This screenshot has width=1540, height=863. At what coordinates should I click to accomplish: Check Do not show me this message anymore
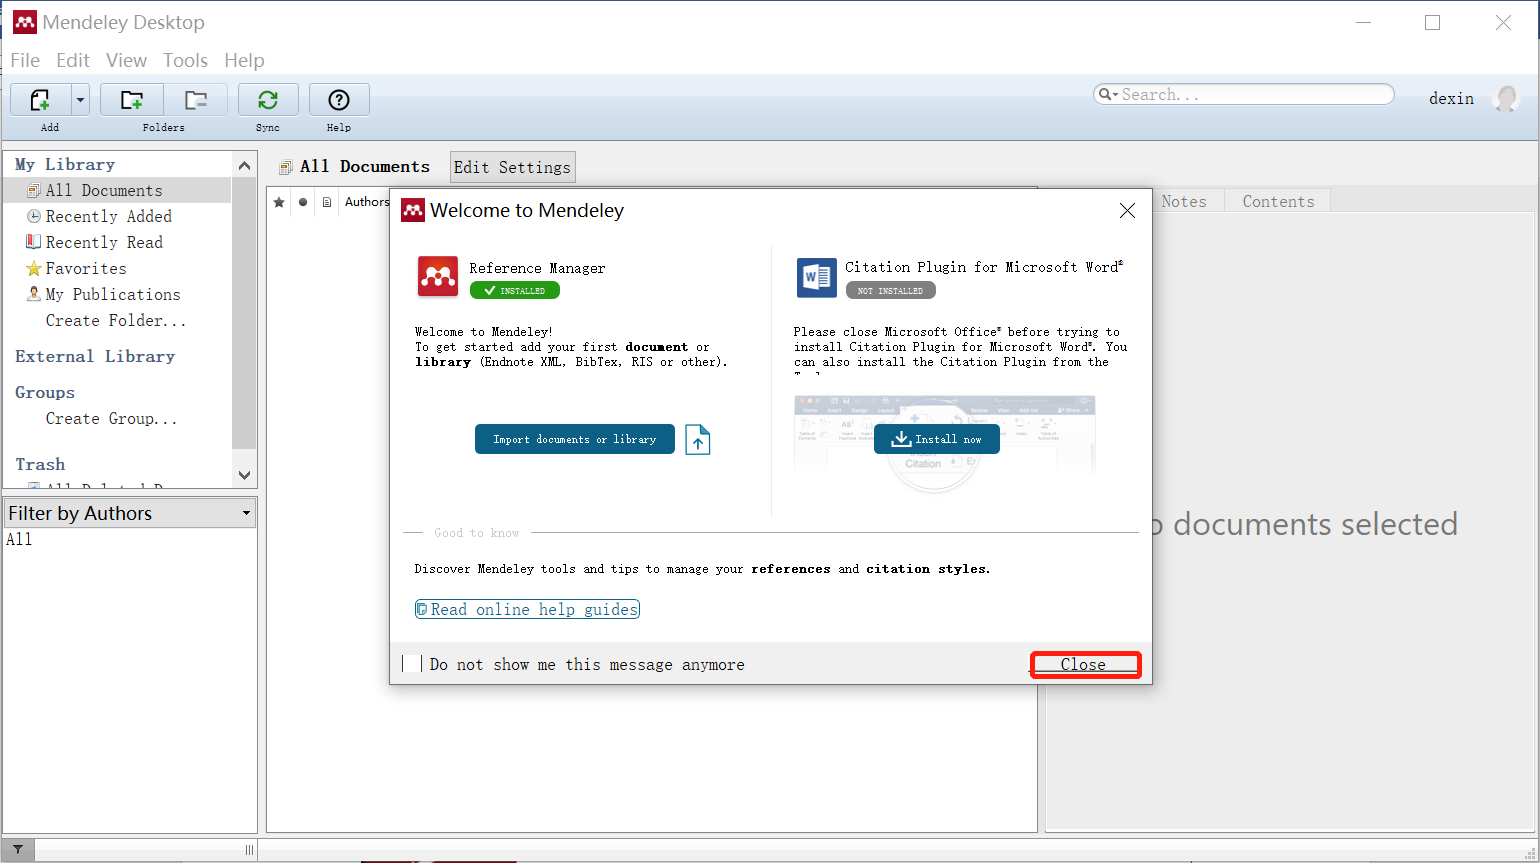click(x=411, y=664)
